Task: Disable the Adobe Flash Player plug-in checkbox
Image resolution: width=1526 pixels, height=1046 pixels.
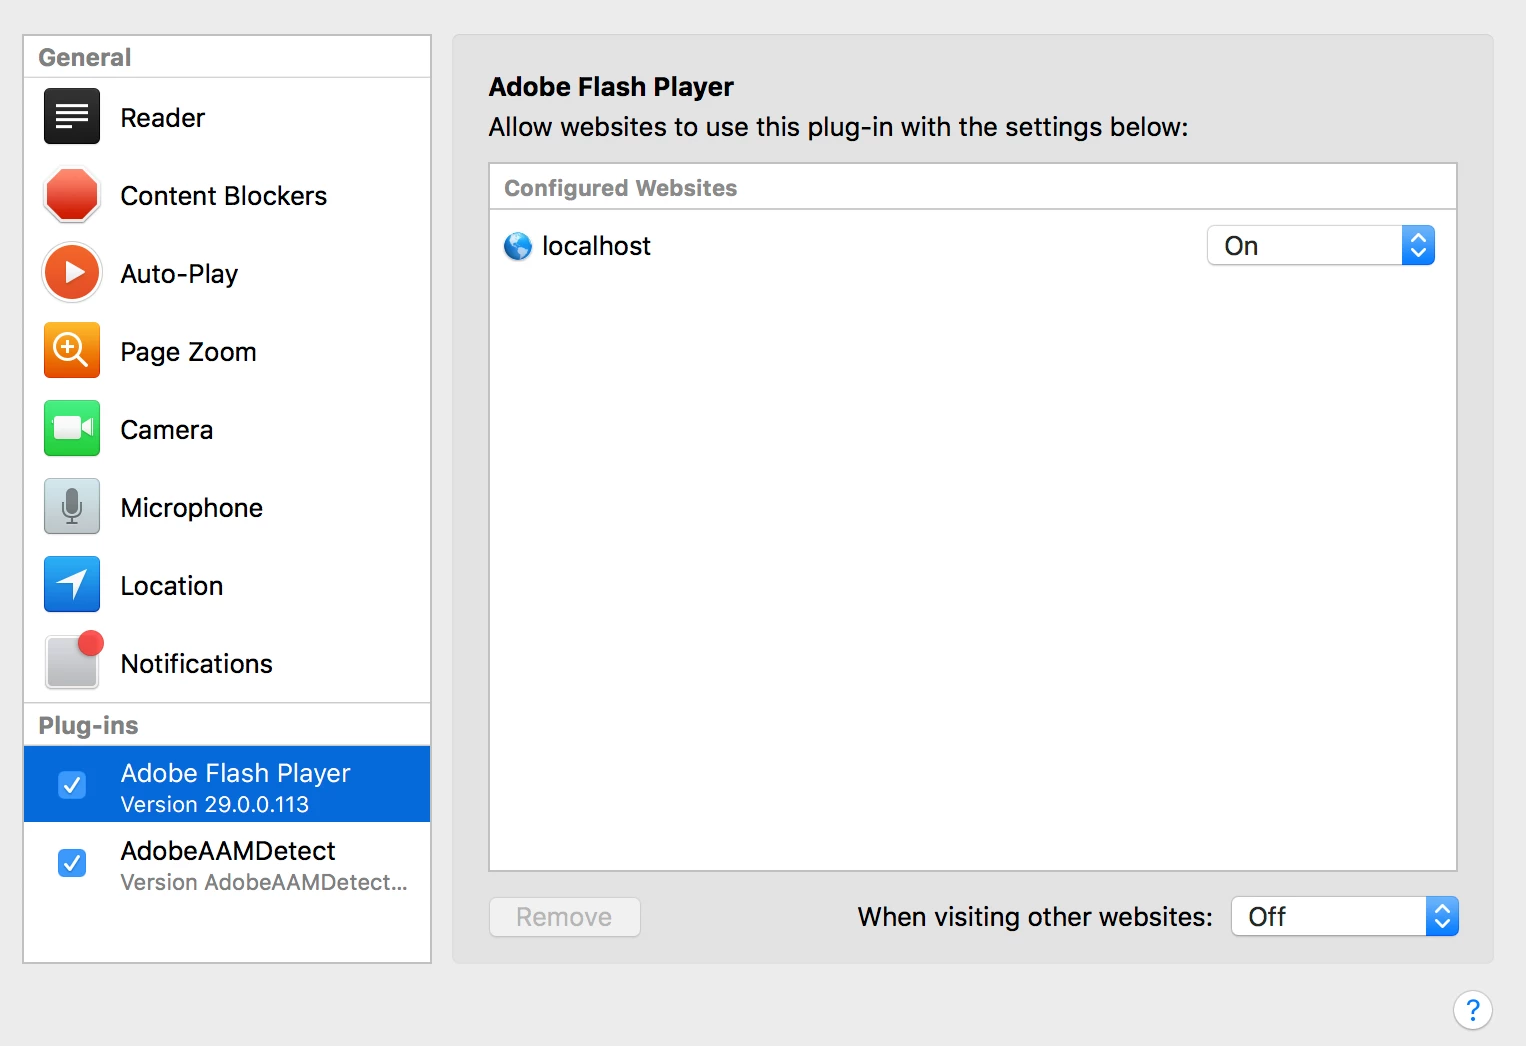Action: pos(72,785)
